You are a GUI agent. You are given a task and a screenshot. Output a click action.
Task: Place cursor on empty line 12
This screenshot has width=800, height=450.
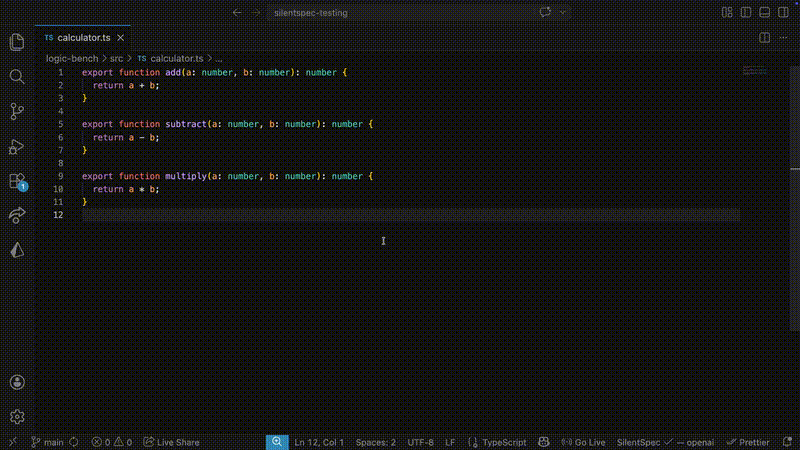411,215
